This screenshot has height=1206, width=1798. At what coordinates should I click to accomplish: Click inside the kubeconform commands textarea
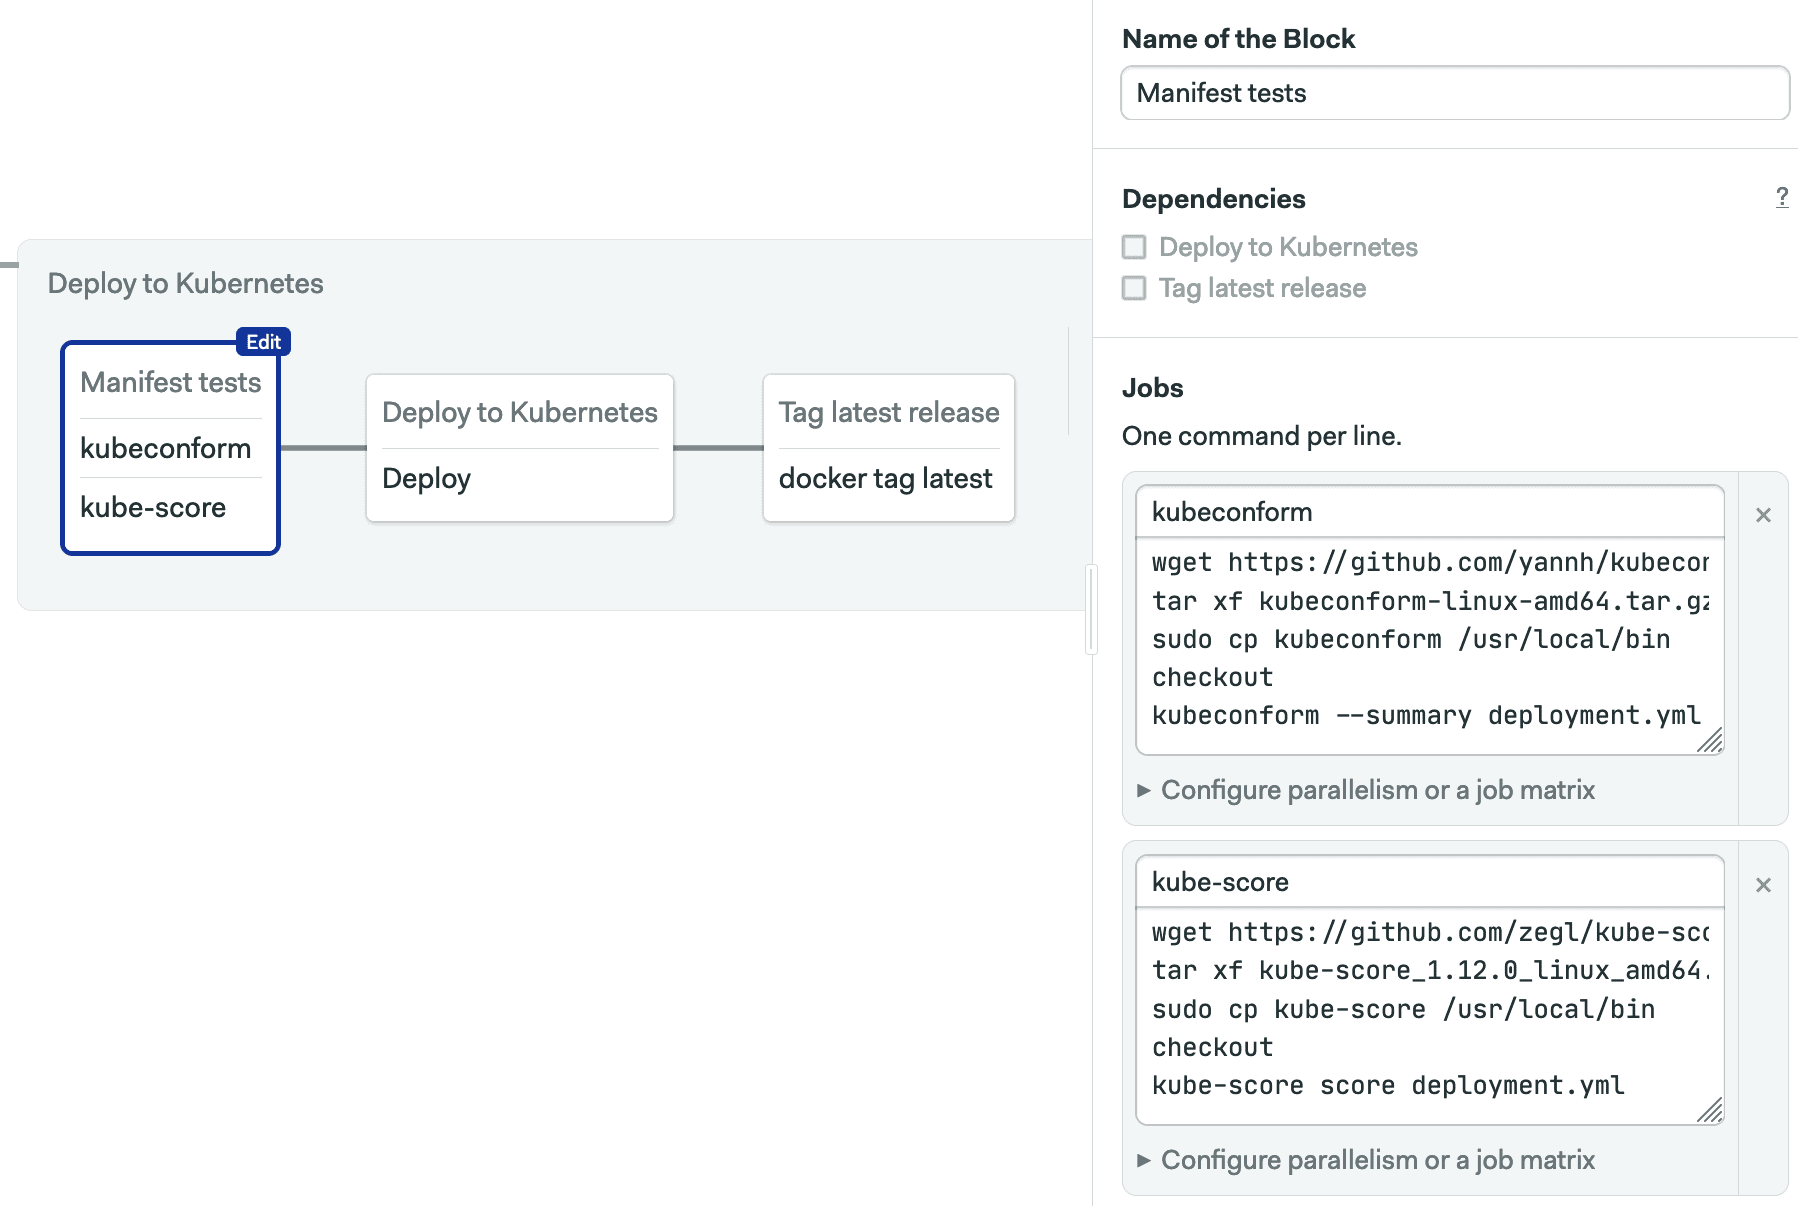point(1430,640)
